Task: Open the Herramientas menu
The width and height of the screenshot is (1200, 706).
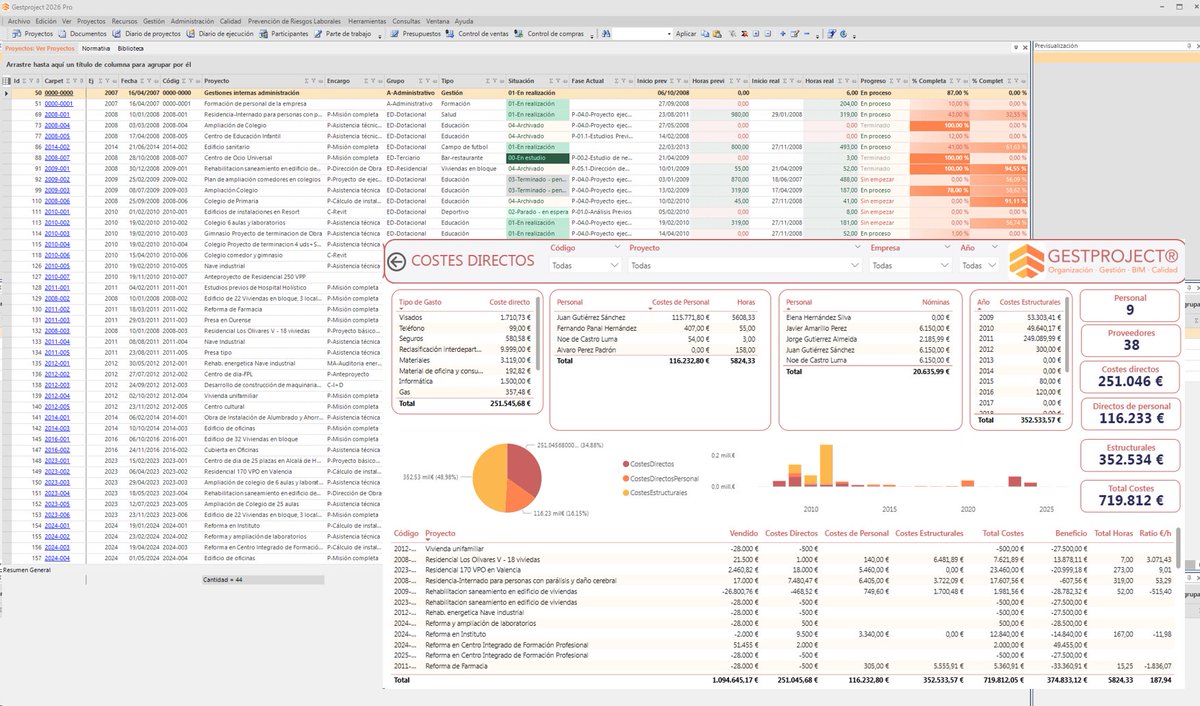Action: pos(367,20)
